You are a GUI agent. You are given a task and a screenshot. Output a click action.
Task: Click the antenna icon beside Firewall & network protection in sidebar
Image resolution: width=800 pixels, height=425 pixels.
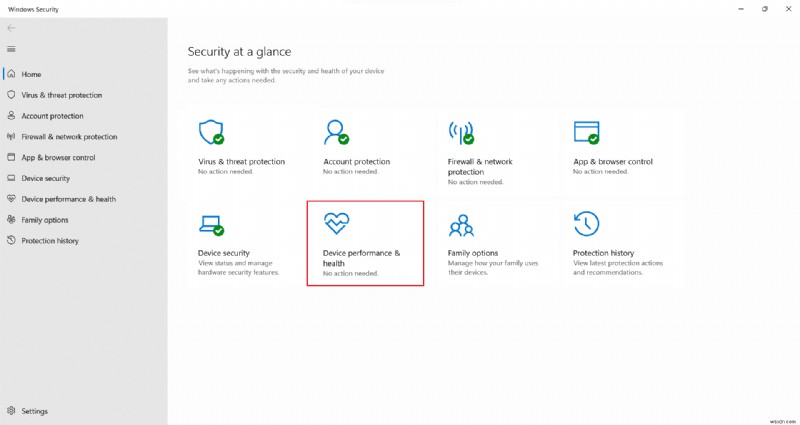pyautogui.click(x=11, y=137)
